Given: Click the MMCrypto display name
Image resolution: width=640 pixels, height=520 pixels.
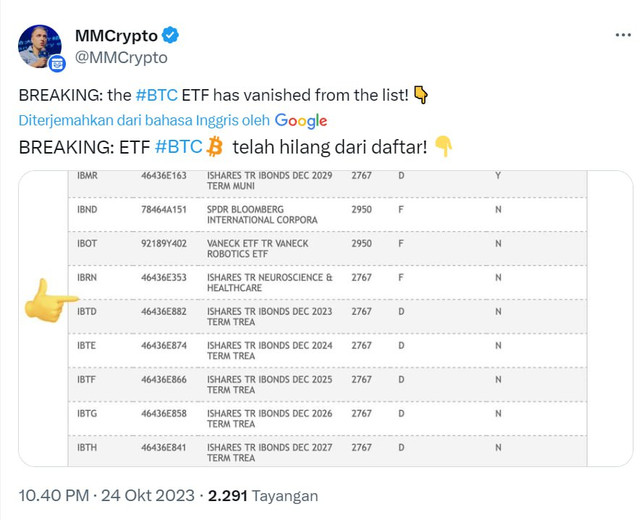Looking at the screenshot, I should [116, 36].
